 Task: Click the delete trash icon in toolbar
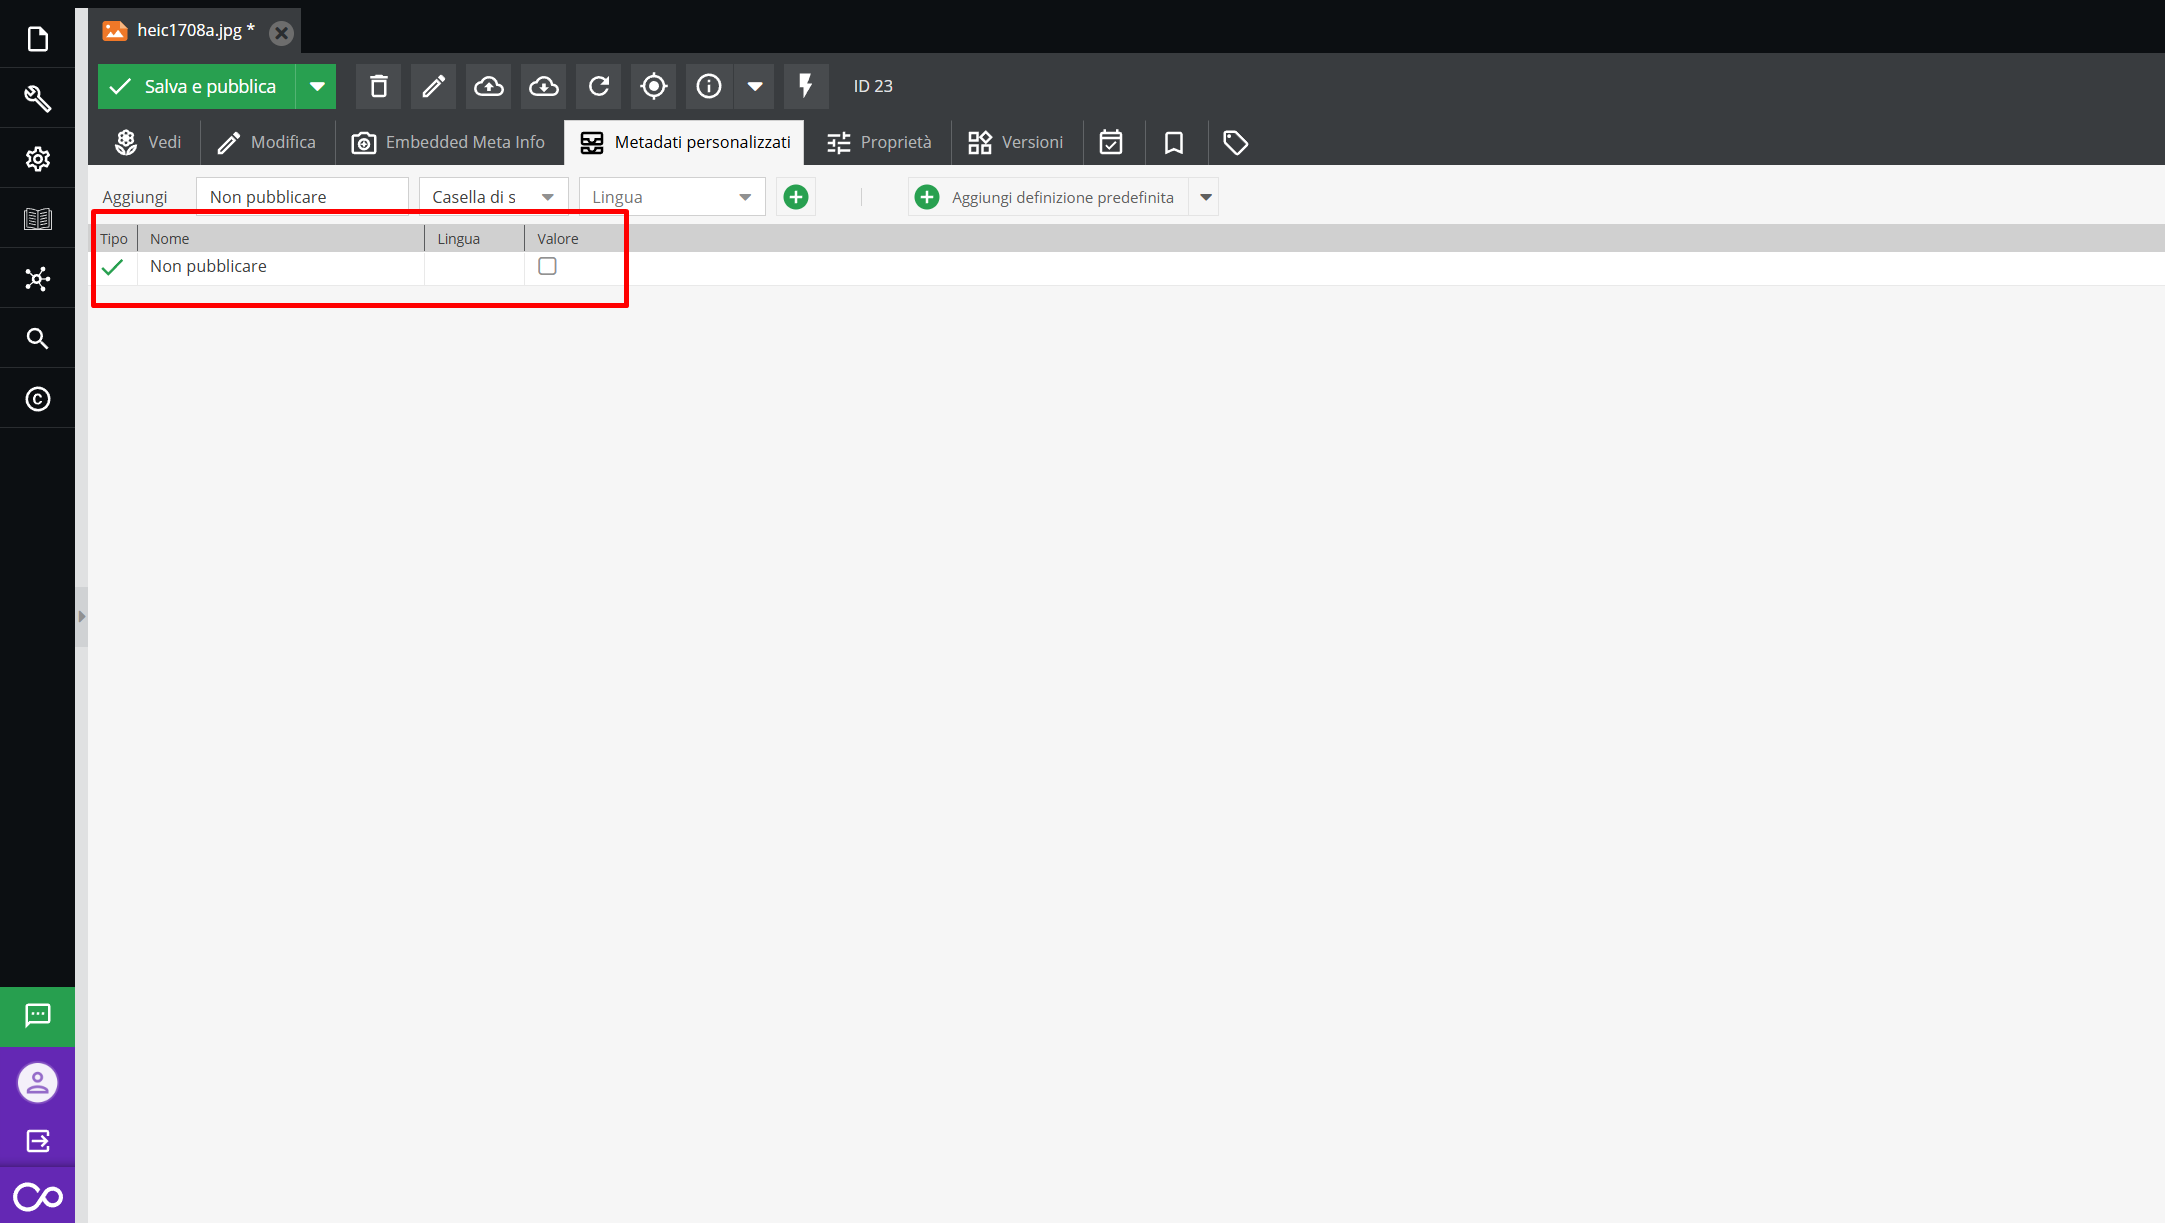[378, 87]
